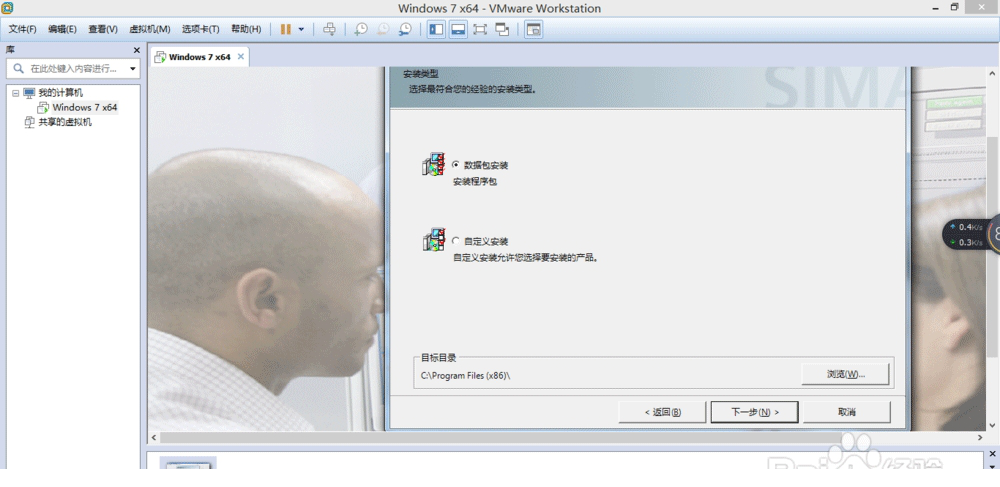Enter full screen mode
The image size is (1000, 487).
click(x=480, y=29)
